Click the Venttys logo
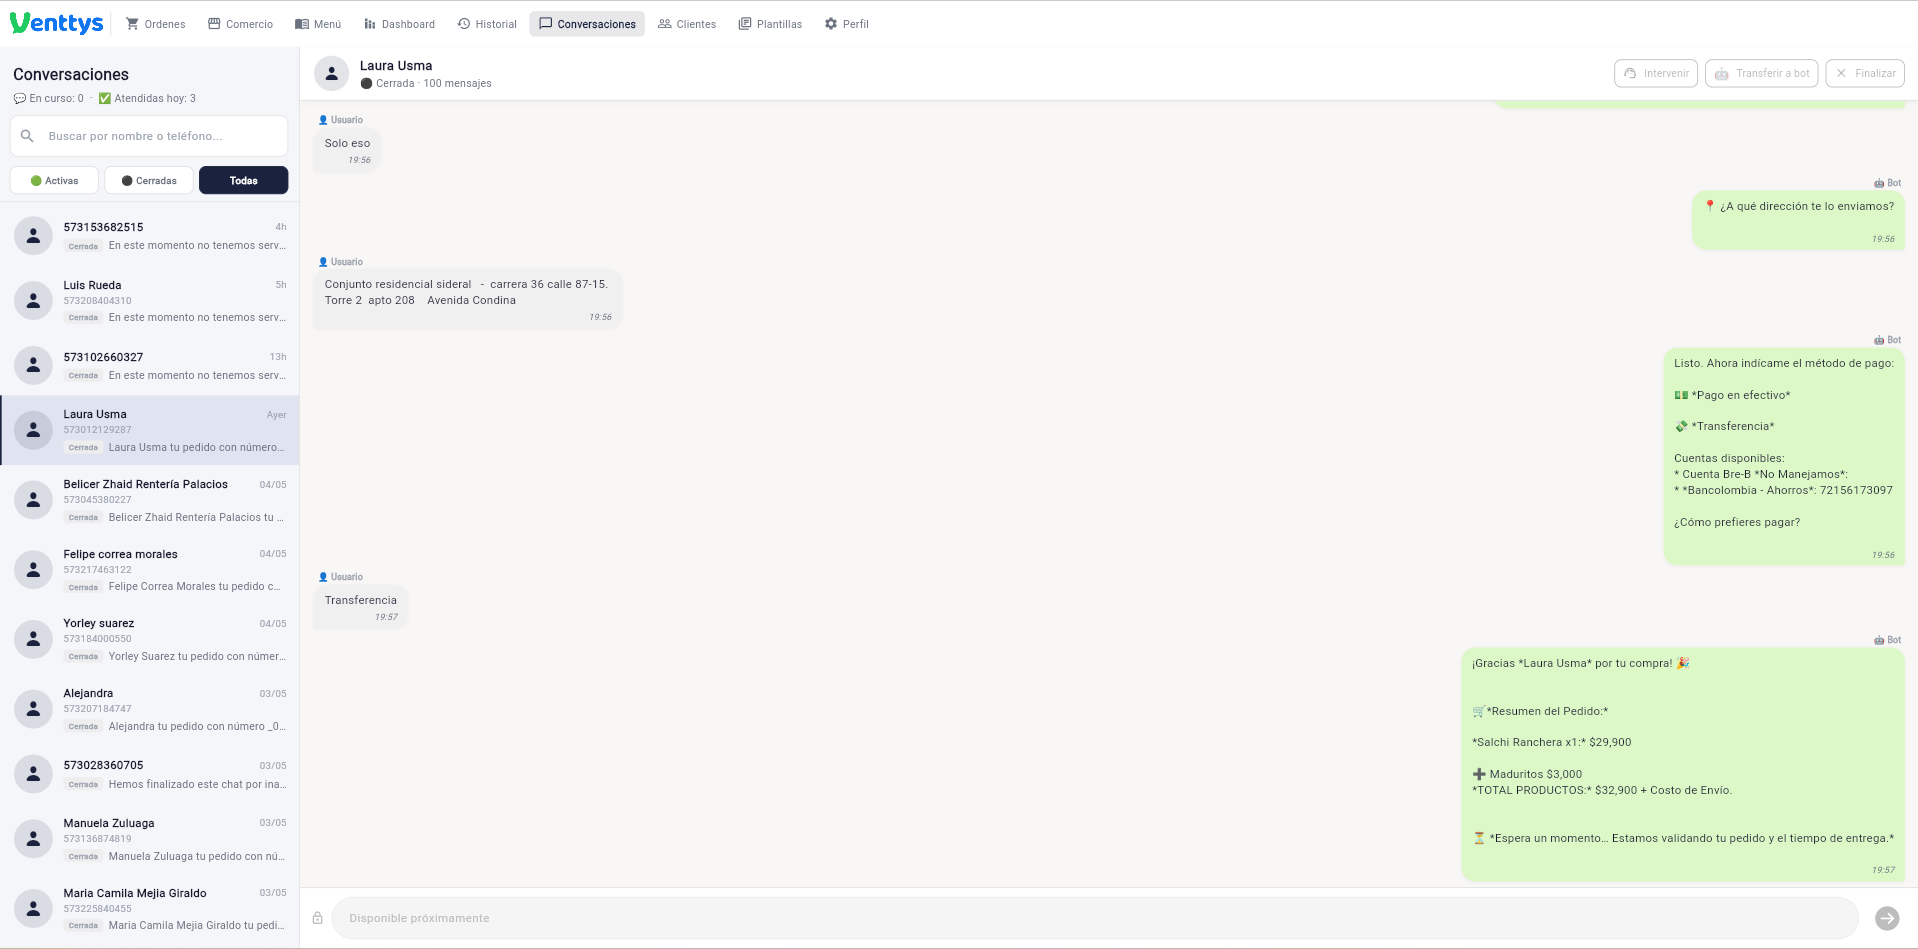The image size is (1918, 949). click(x=57, y=23)
